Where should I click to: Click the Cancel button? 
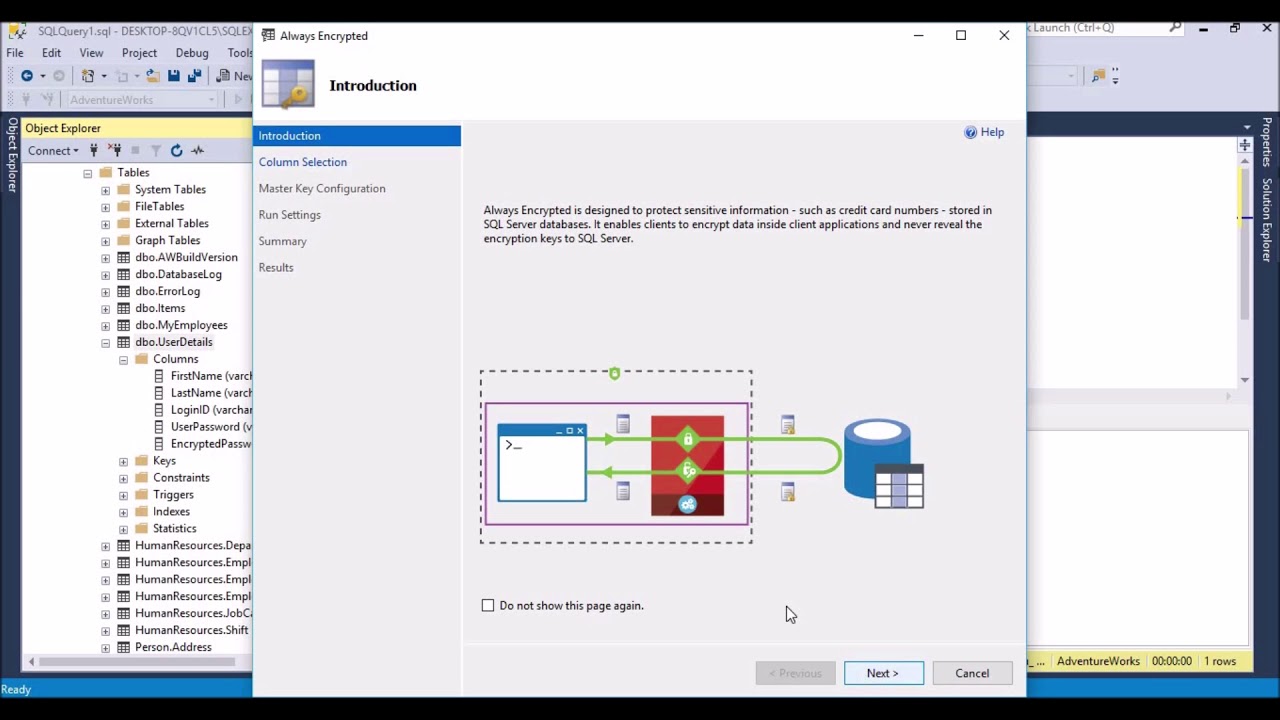[972, 673]
